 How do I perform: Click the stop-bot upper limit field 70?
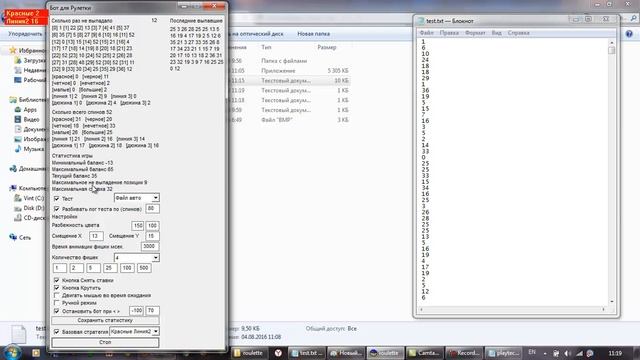pyautogui.click(x=152, y=311)
